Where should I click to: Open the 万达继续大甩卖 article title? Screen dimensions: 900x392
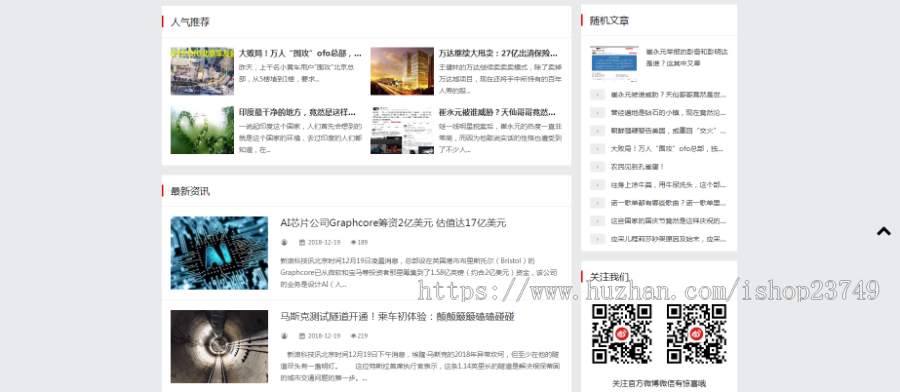498,53
